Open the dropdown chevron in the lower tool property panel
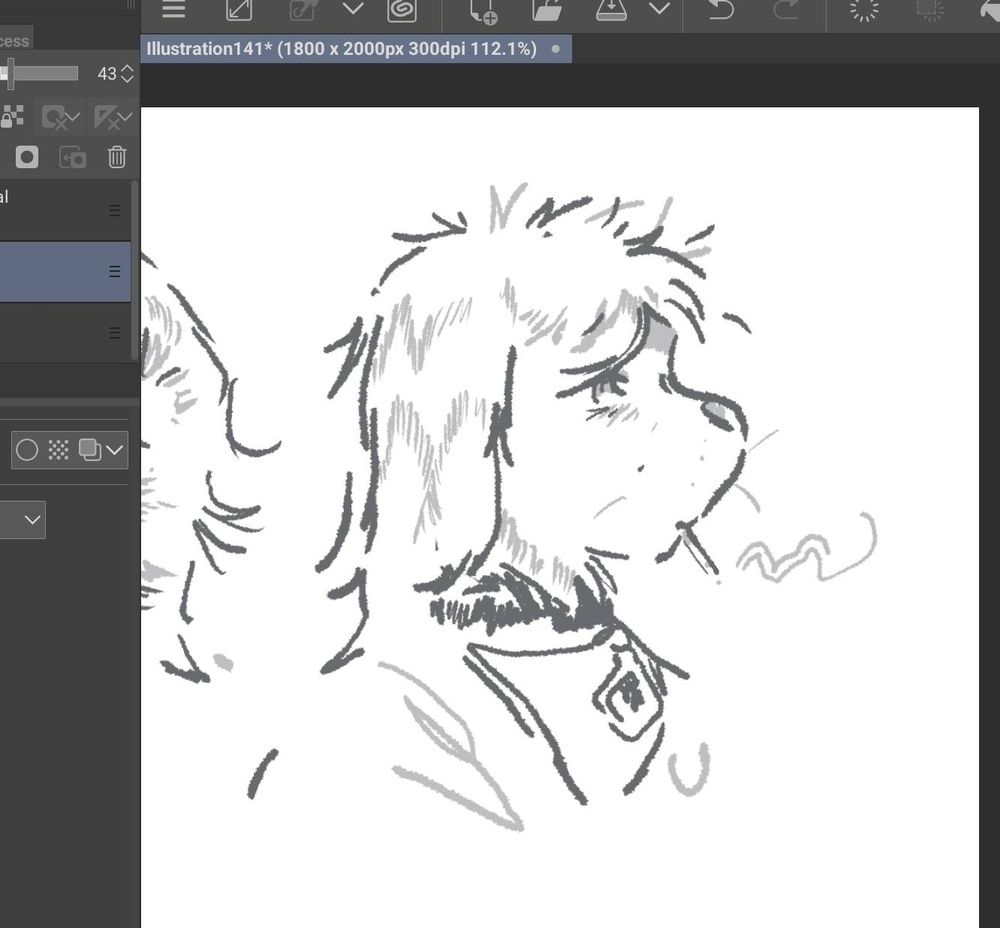The width and height of the screenshot is (1000, 928). coord(32,520)
